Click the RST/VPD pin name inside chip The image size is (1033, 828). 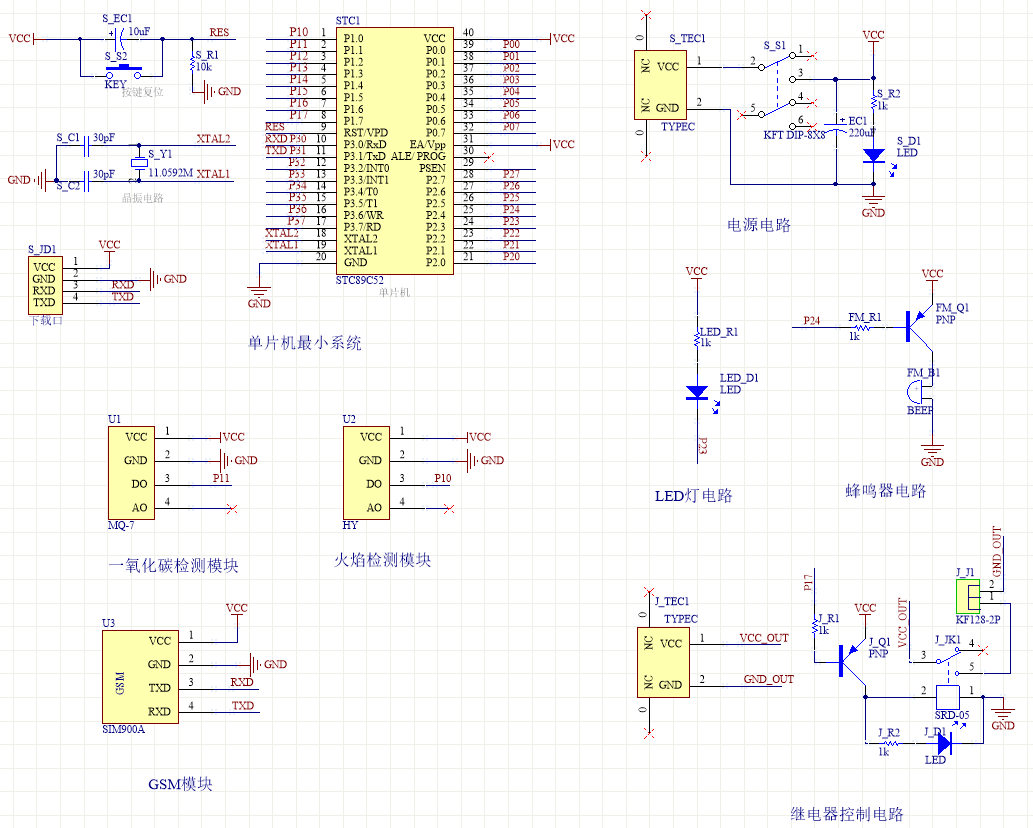[x=366, y=132]
